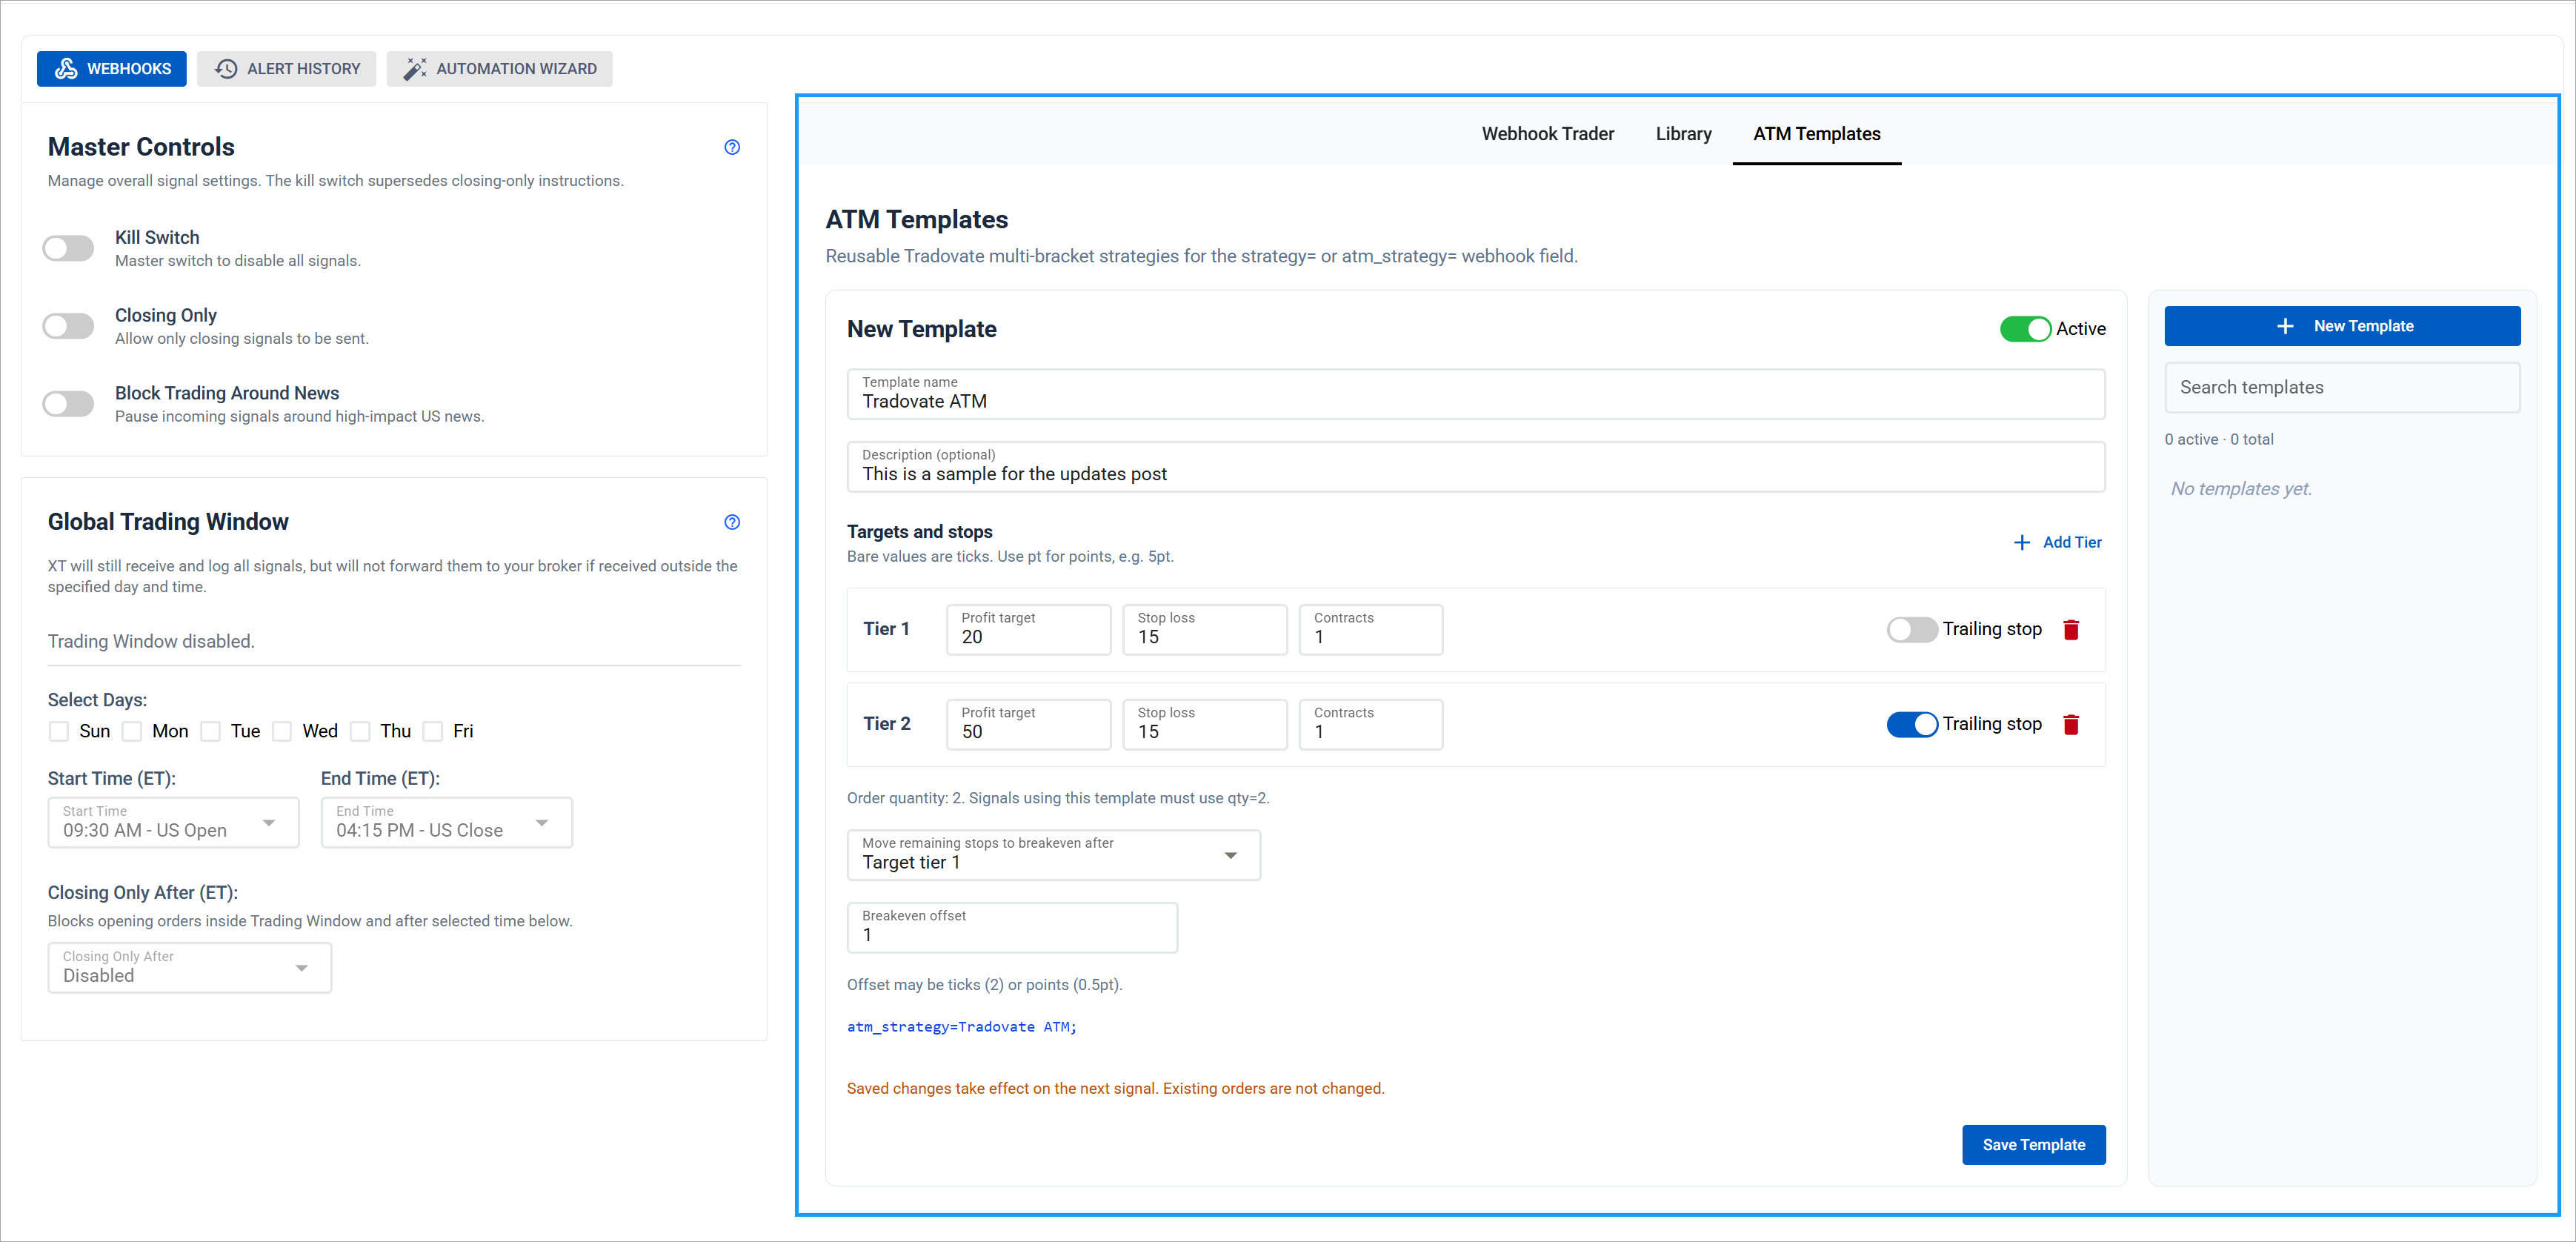Viewport: 2576px width, 1242px height.
Task: Enable Closing Only toggle
Action: pyautogui.click(x=68, y=326)
